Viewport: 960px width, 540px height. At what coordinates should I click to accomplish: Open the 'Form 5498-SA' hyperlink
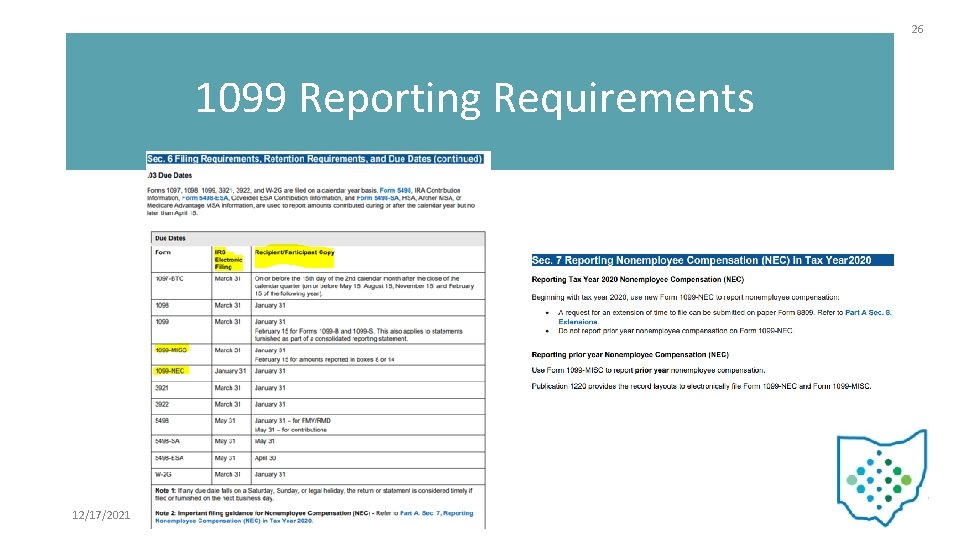pos(378,198)
